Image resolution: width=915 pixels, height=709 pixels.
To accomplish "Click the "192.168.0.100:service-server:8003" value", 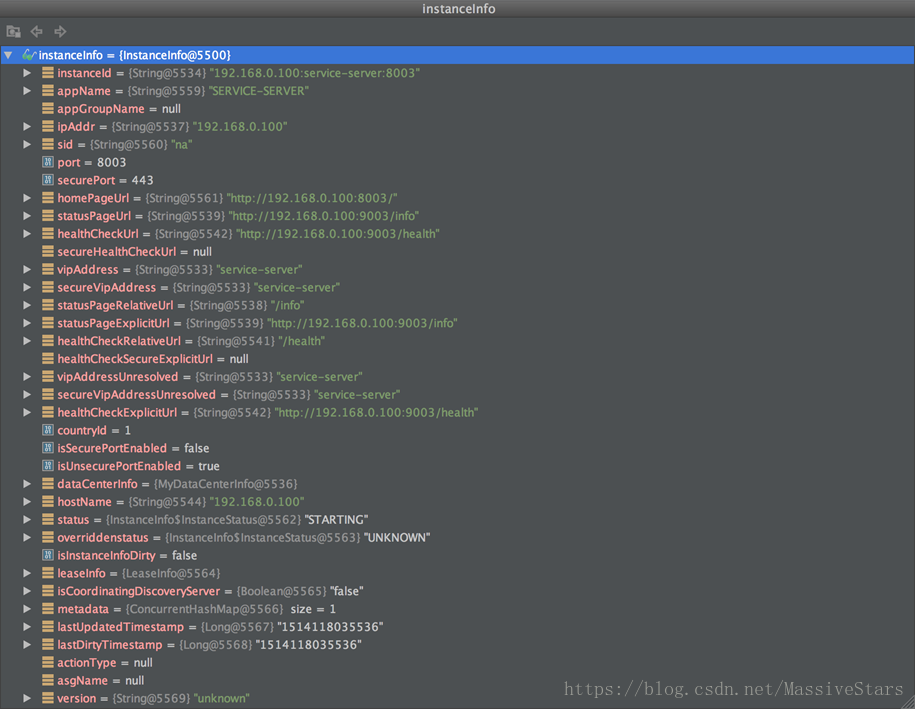I will (x=315, y=73).
